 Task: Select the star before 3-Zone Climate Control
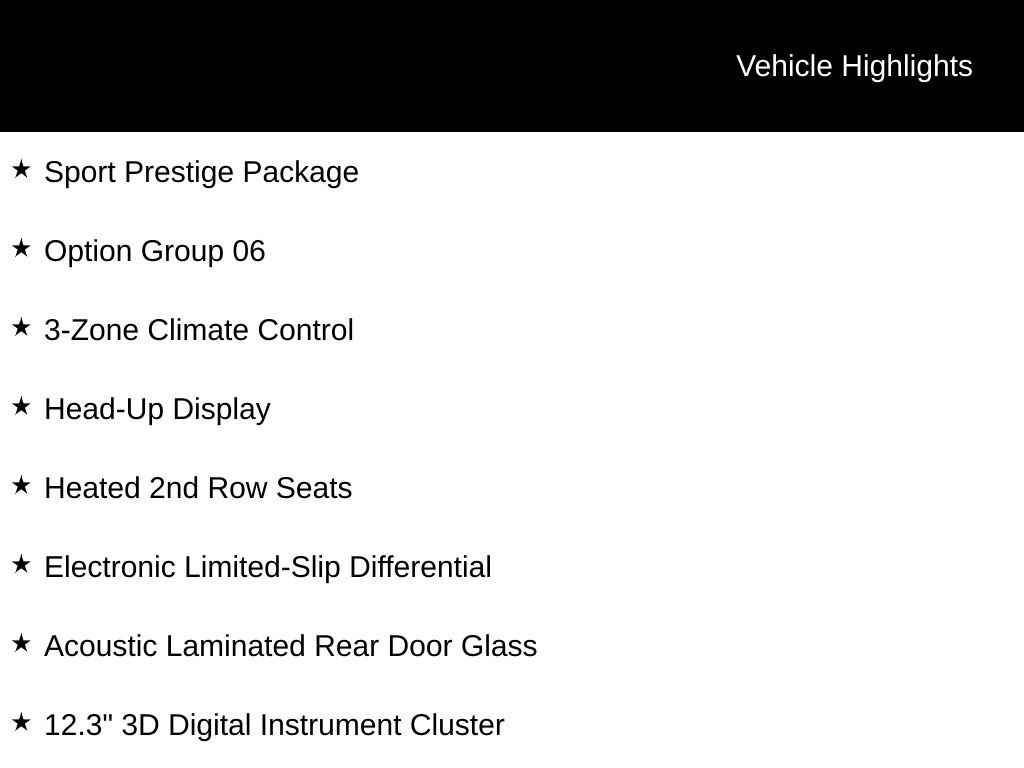point(21,327)
